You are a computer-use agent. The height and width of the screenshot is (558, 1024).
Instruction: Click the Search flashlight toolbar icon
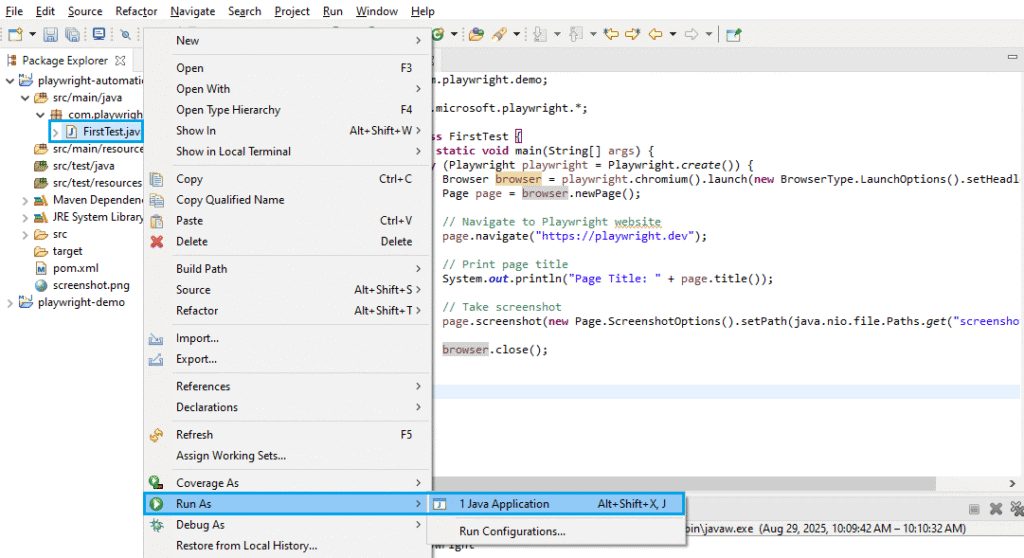[x=500, y=34]
